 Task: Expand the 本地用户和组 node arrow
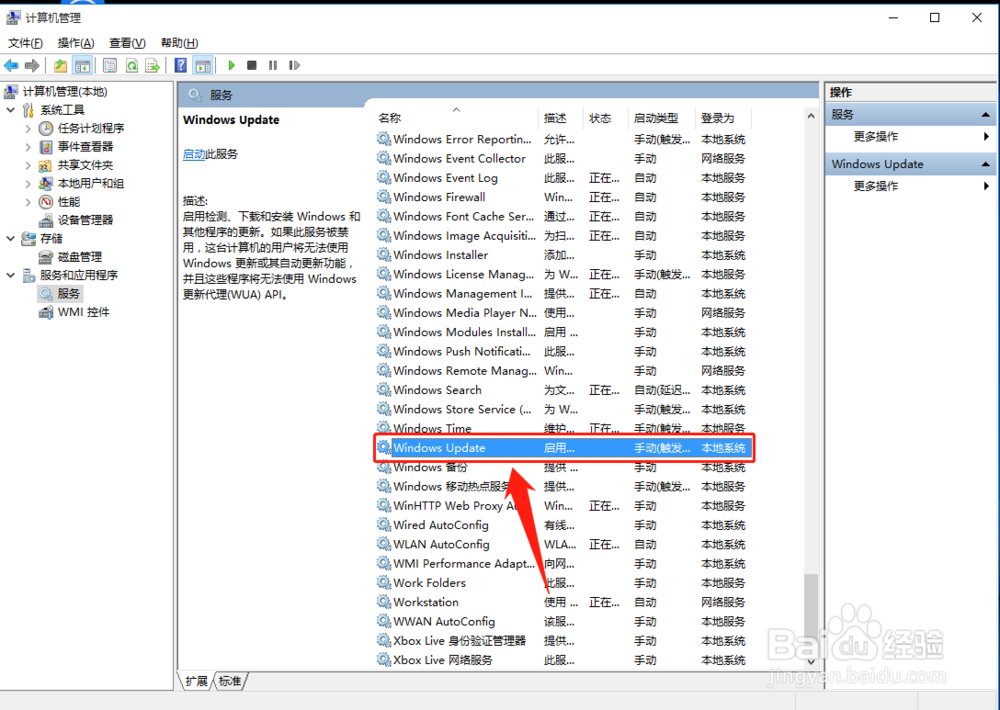pos(28,184)
